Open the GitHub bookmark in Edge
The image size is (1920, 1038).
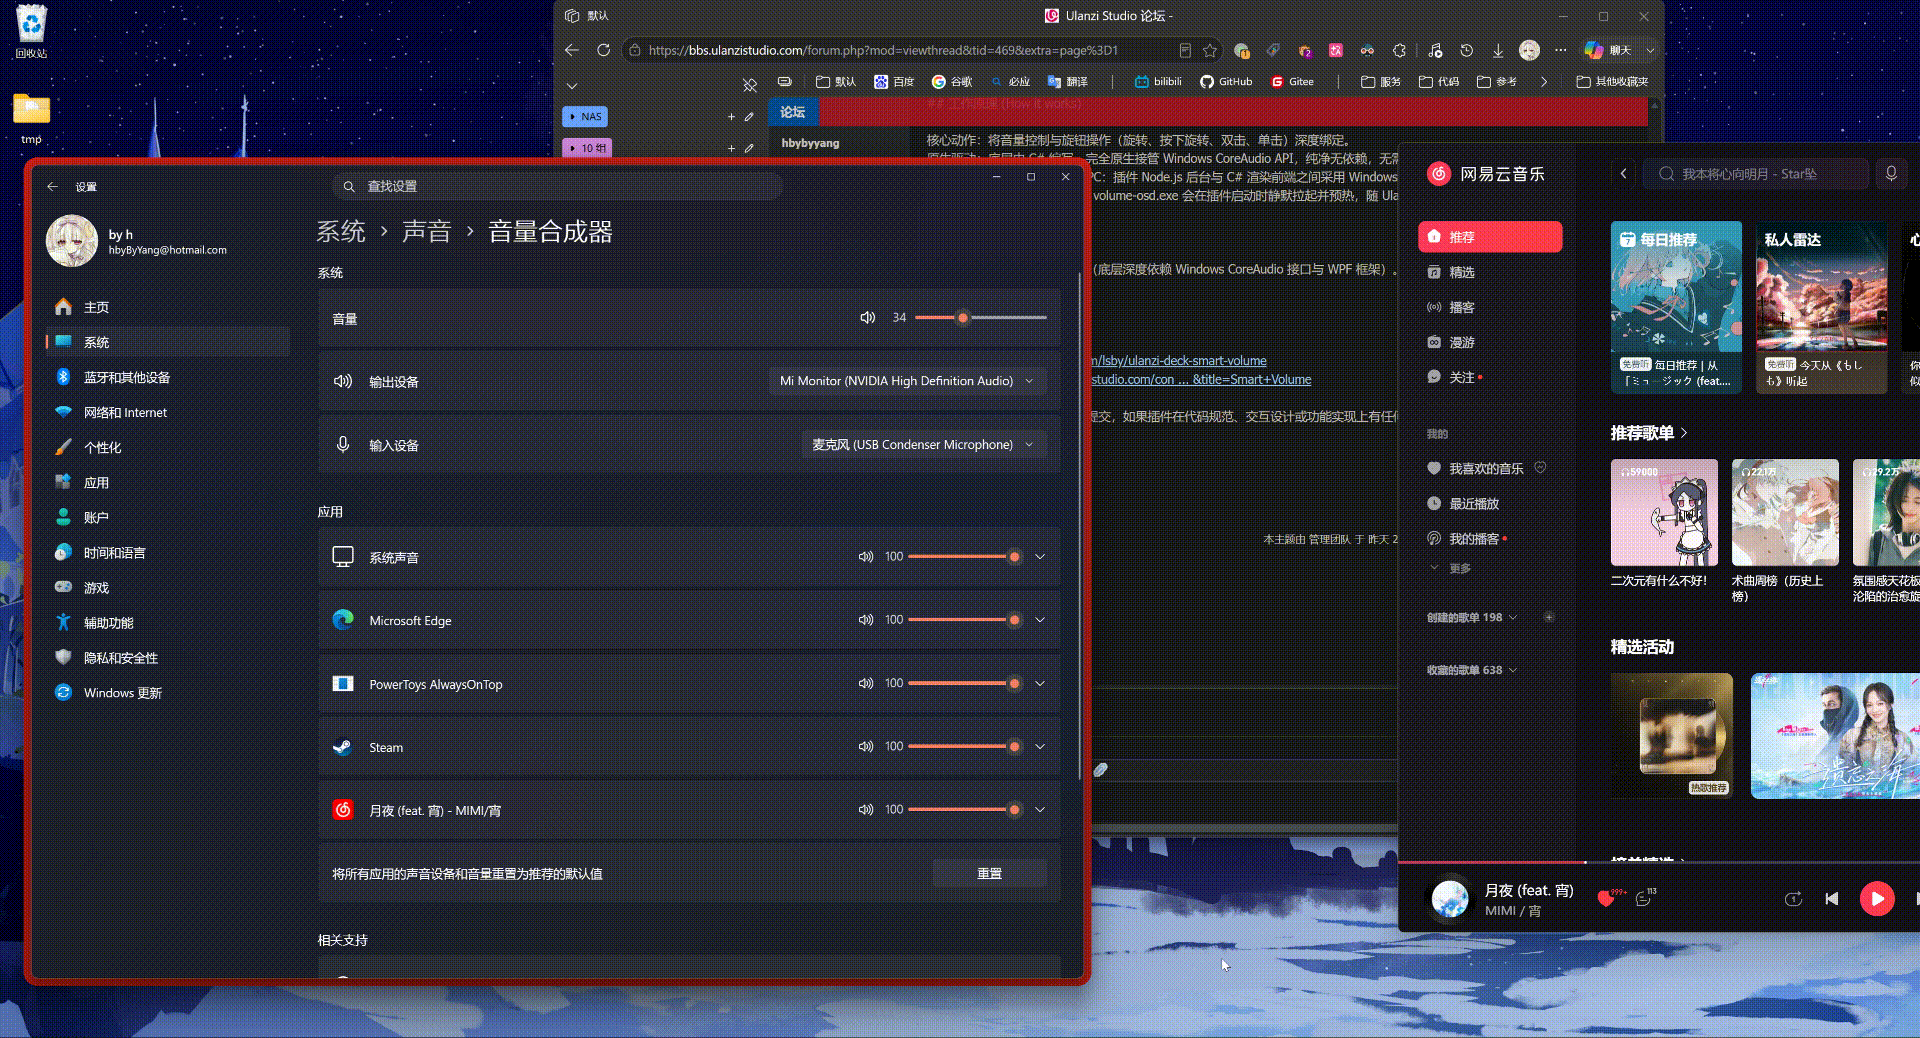tap(1226, 82)
